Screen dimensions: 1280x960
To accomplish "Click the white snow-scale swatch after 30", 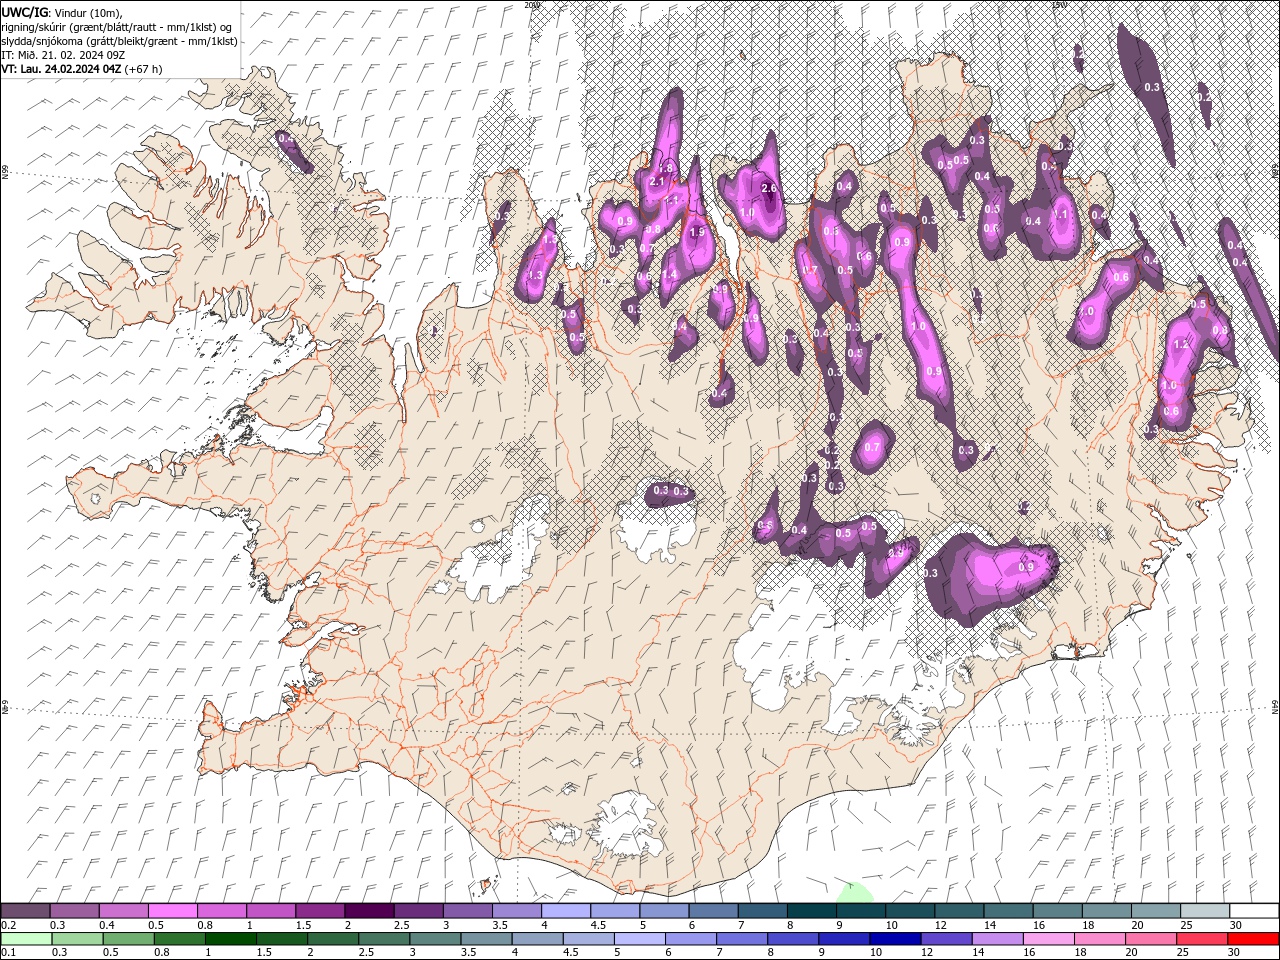I will point(1255,911).
